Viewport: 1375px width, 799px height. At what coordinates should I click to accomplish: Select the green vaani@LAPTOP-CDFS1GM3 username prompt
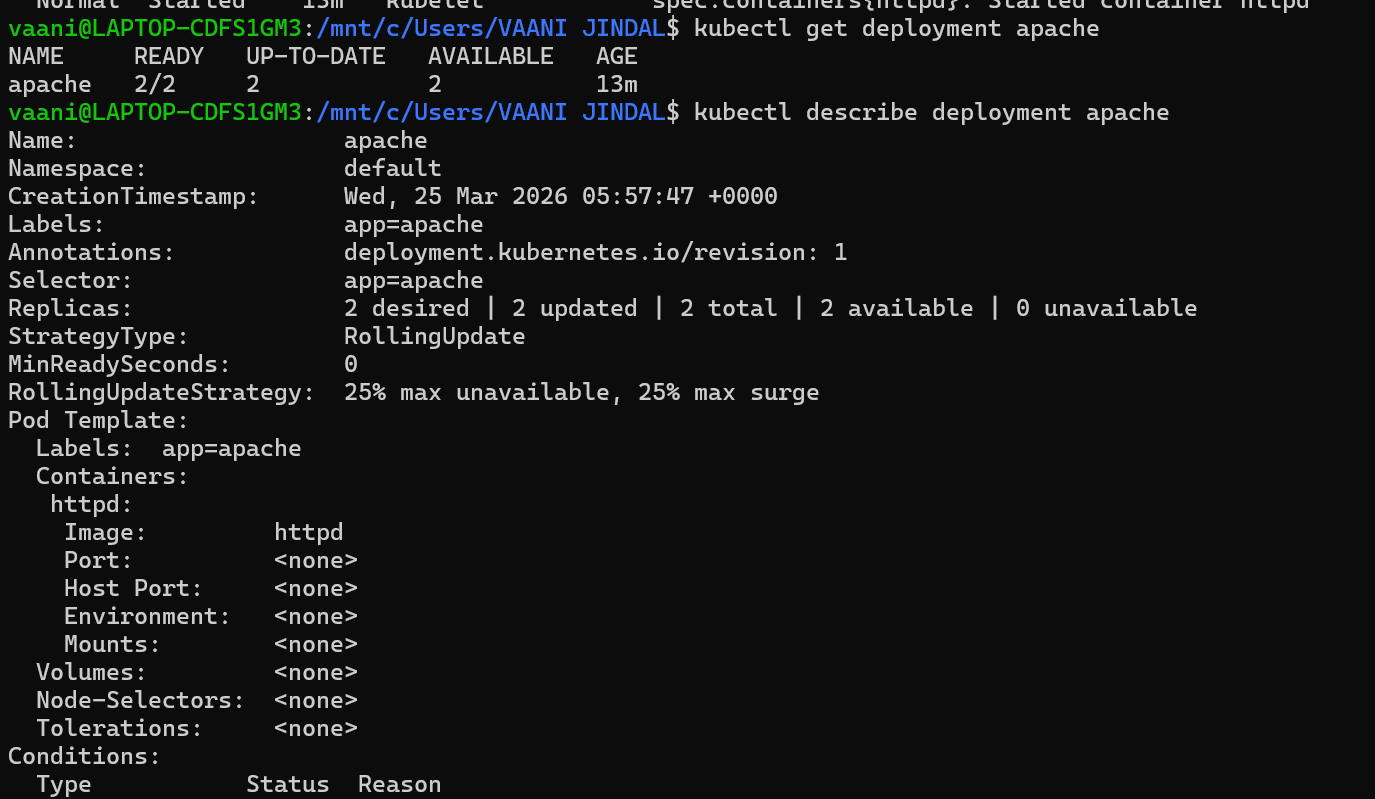[154, 28]
